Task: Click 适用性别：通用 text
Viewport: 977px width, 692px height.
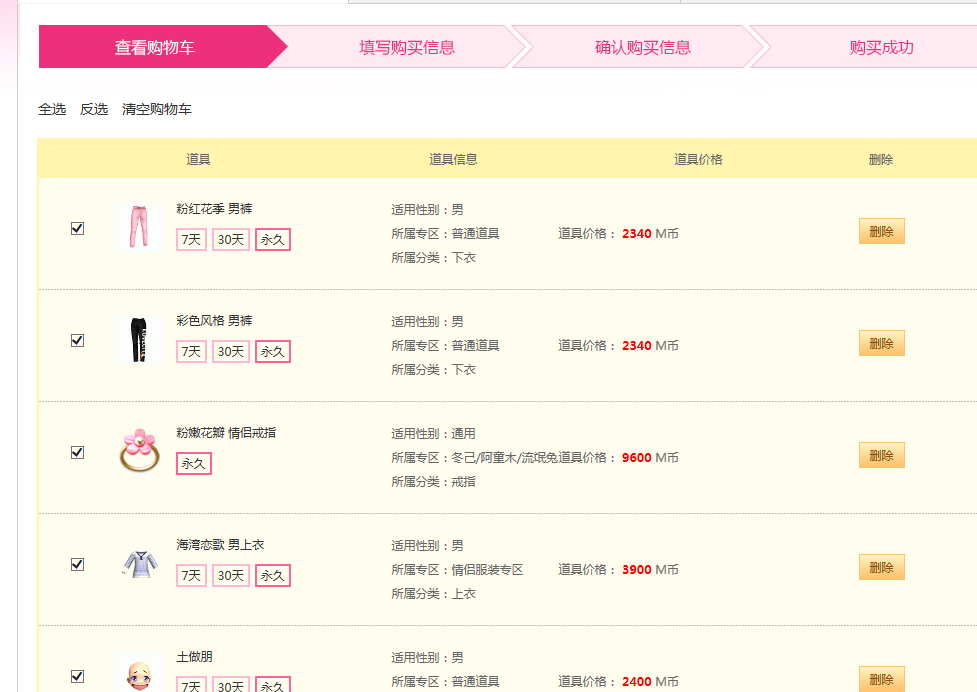Action: (434, 434)
